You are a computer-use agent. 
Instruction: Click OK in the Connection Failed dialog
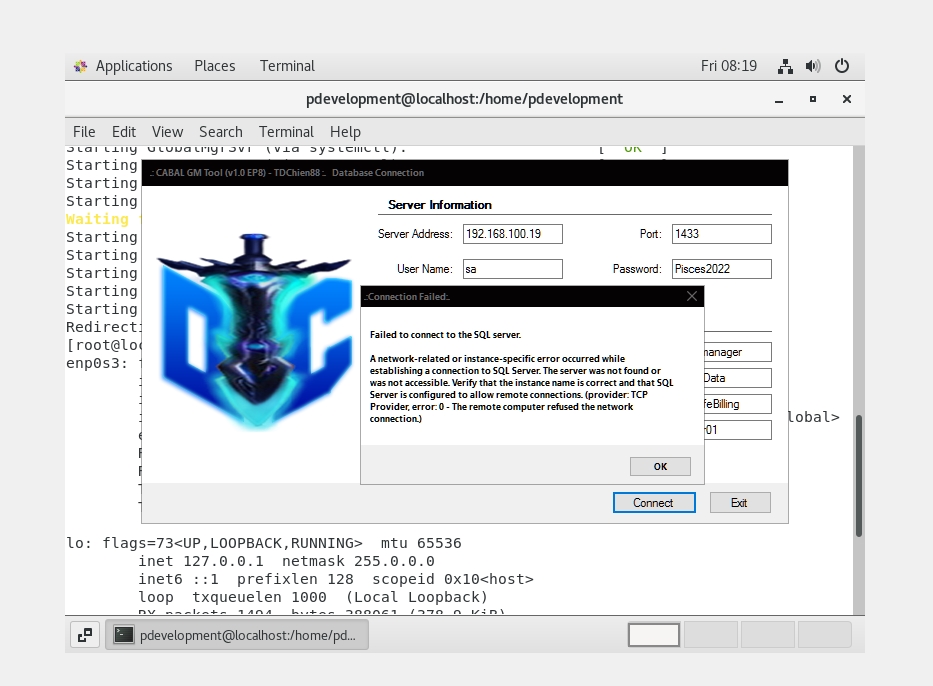(x=660, y=466)
